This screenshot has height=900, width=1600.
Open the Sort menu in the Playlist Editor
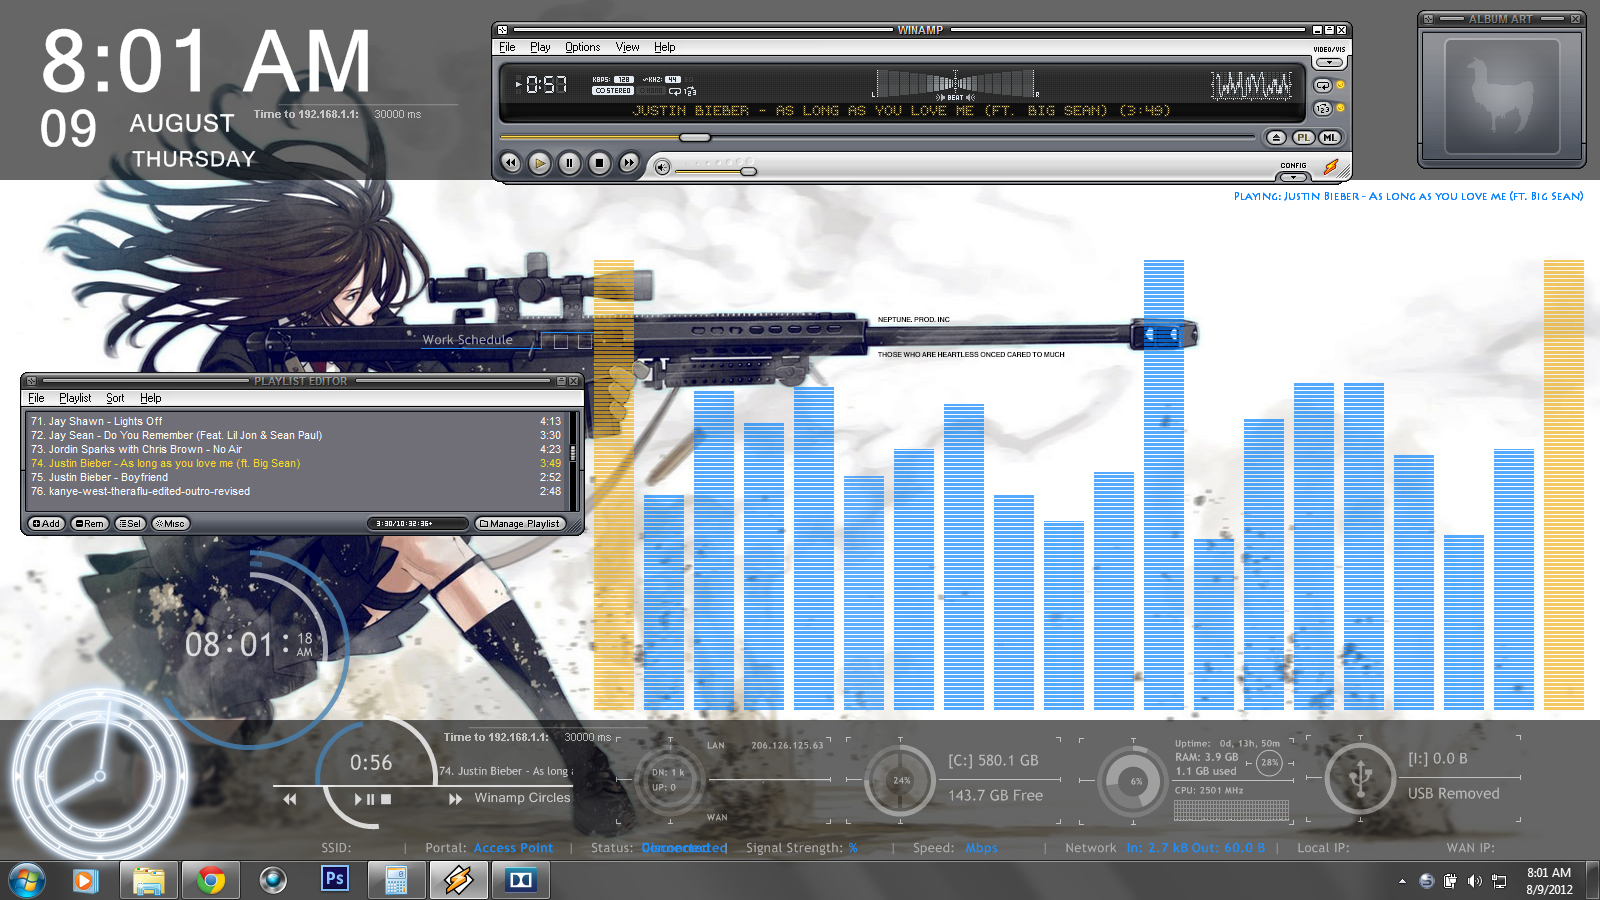(115, 398)
